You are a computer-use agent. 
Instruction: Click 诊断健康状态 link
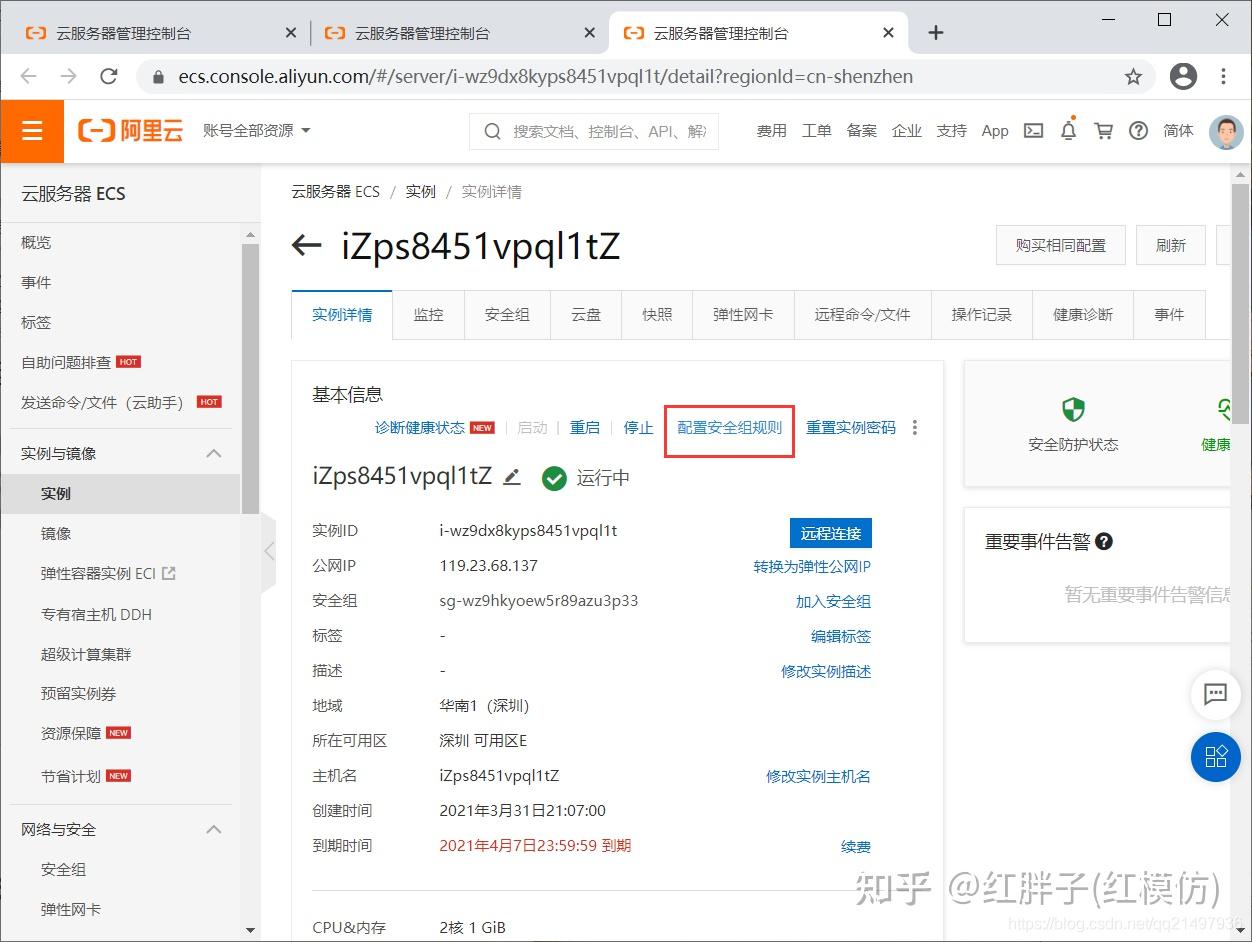(420, 428)
